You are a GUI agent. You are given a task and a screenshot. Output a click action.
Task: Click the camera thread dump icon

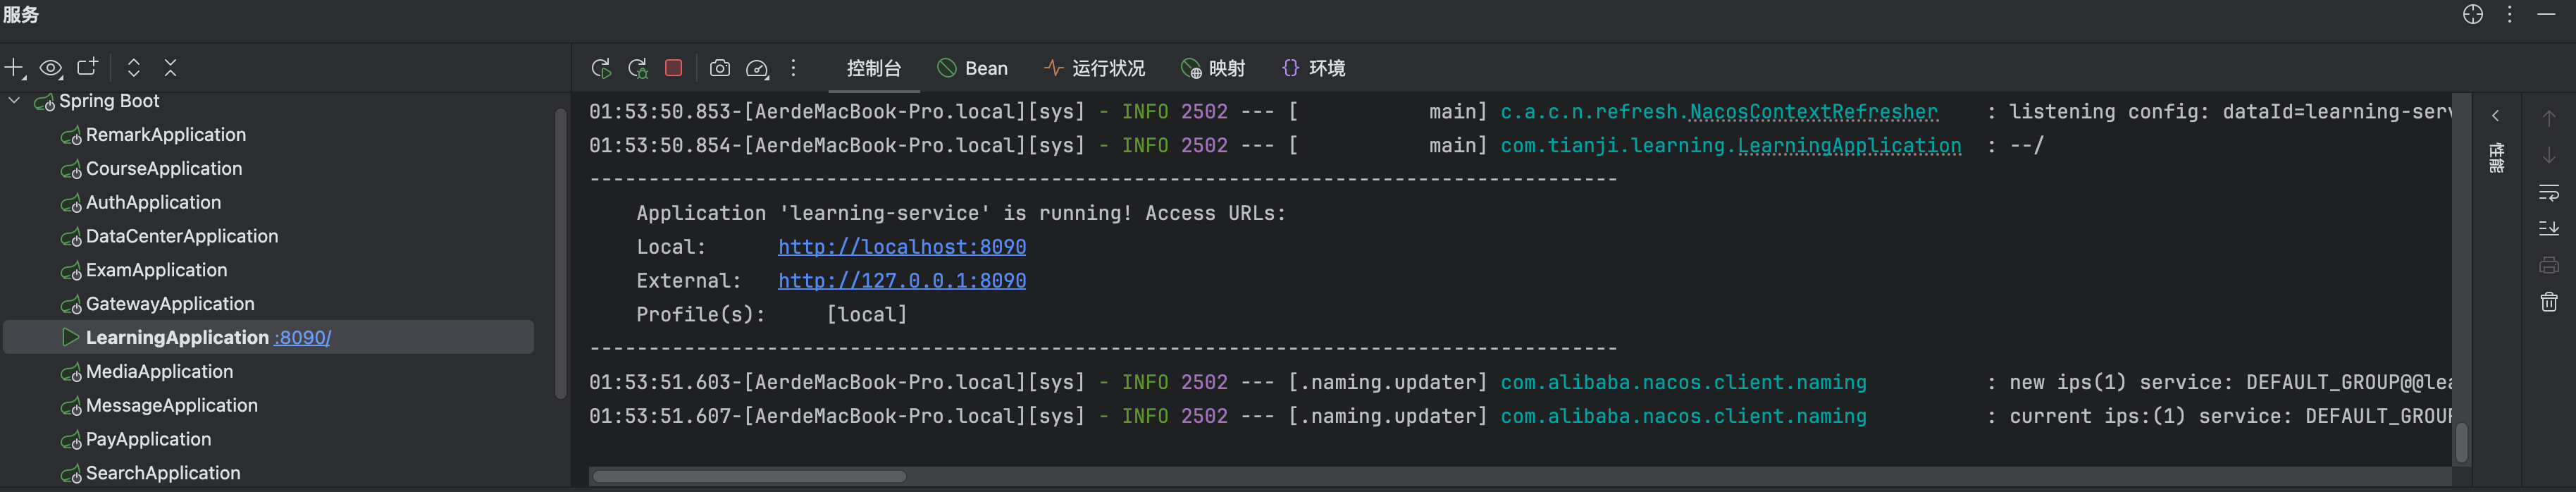720,68
